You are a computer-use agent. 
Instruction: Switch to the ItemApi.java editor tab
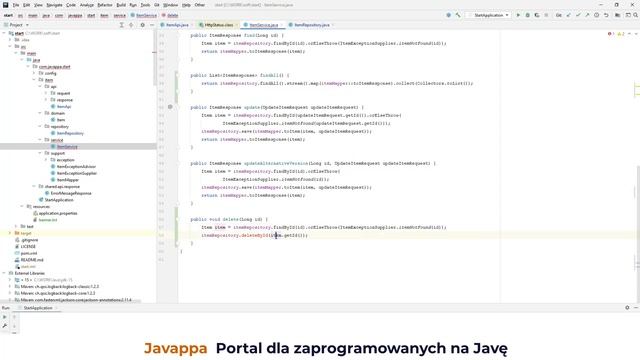tap(177, 25)
